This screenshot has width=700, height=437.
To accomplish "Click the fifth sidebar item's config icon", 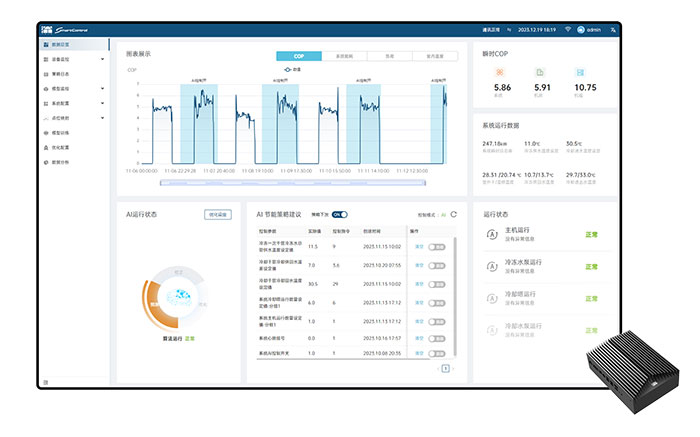I will click(x=46, y=104).
